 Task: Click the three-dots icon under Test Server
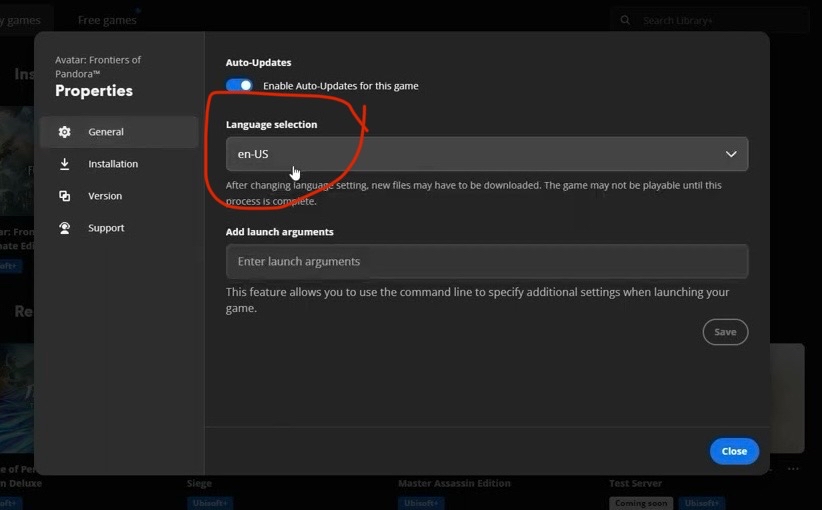coord(793,469)
